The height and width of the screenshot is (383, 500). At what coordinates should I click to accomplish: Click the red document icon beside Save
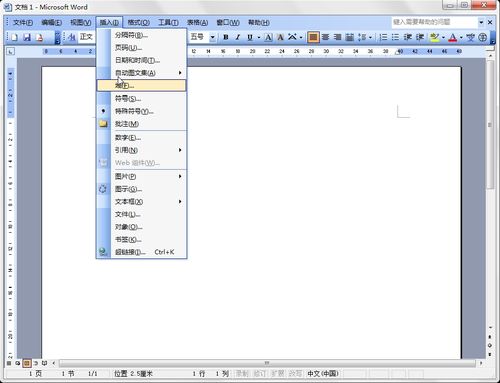pyautogui.click(x=39, y=37)
